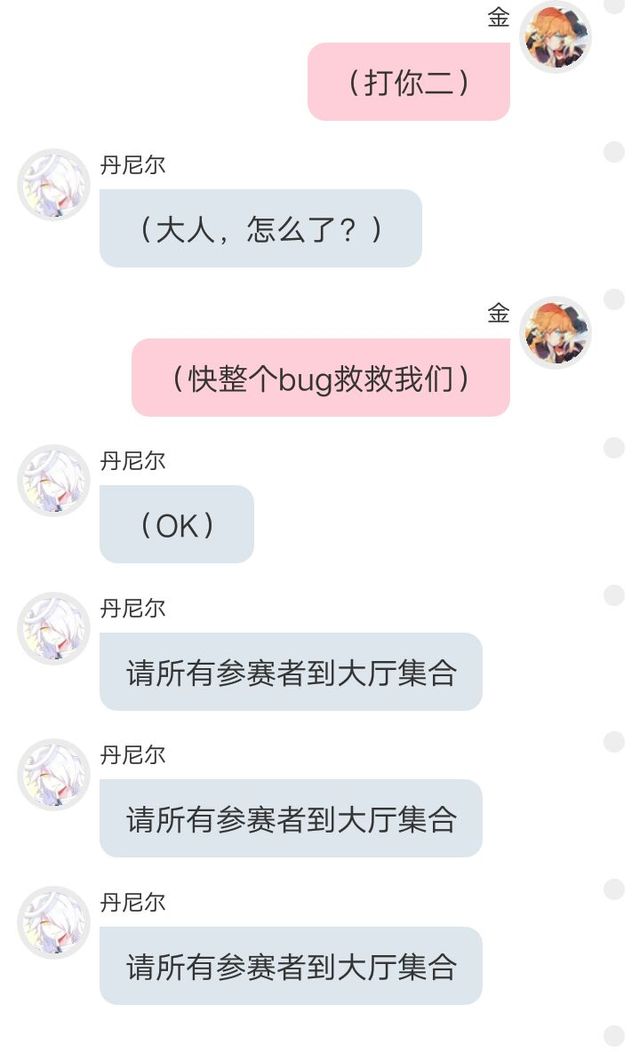Viewport: 640px width, 1052px height.
Task: Tap 丹尼尔's avatar beside the first 请所有参赛者到大厅集合 message
Action: point(53,628)
